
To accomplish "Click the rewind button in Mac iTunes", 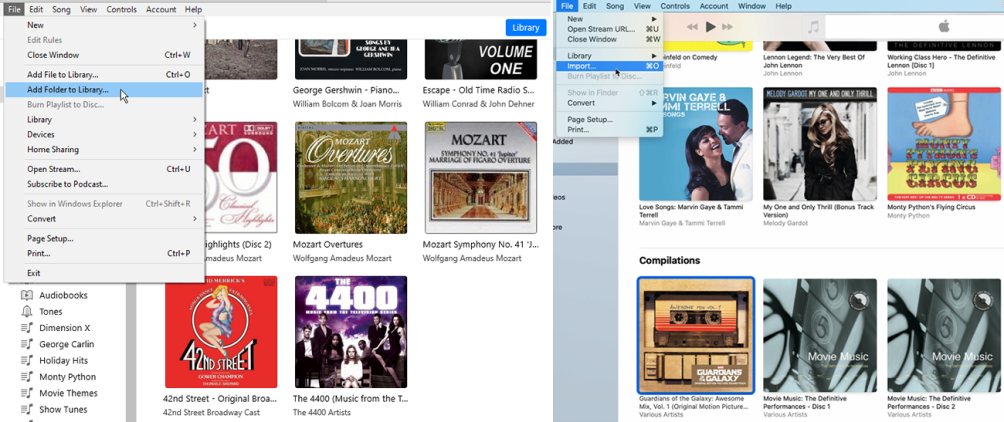I will [692, 27].
